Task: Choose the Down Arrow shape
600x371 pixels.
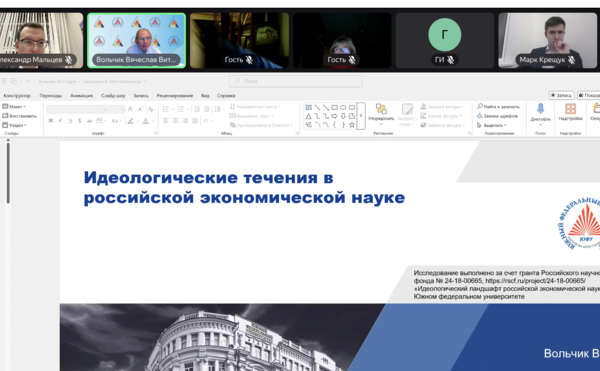Action: [x=343, y=116]
